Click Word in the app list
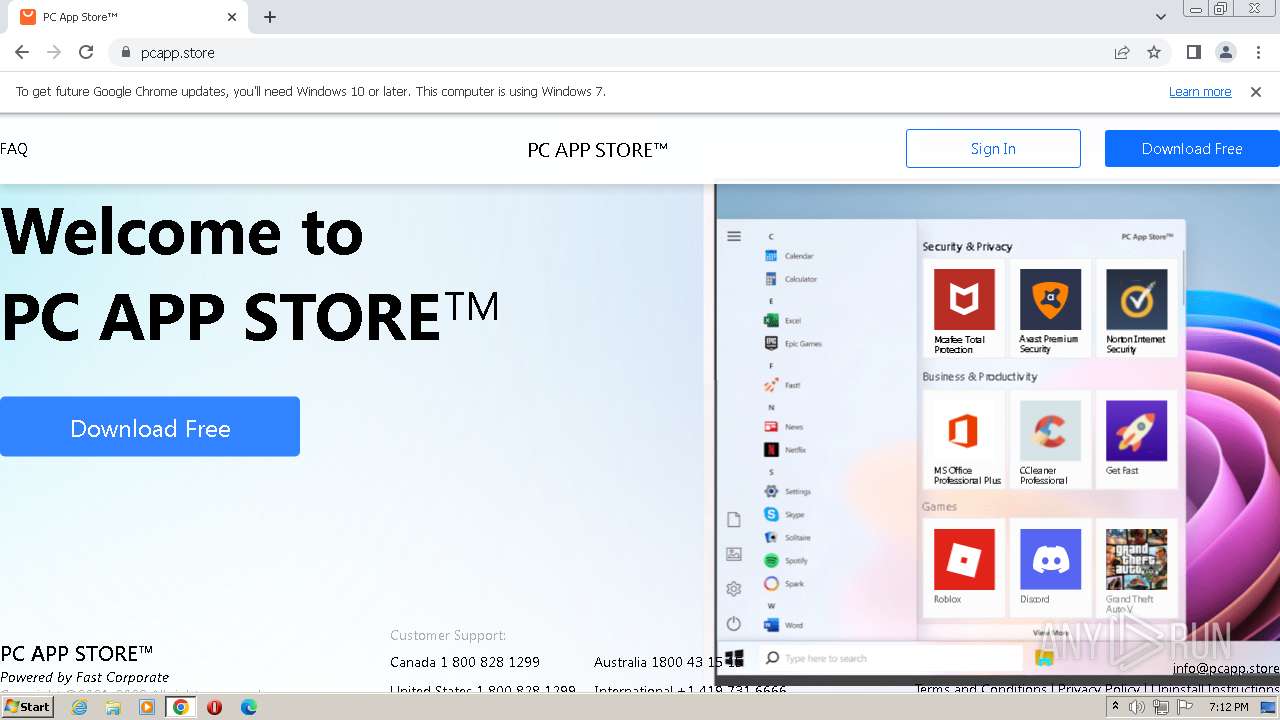Screen dimensions: 1280x720 coord(784,625)
